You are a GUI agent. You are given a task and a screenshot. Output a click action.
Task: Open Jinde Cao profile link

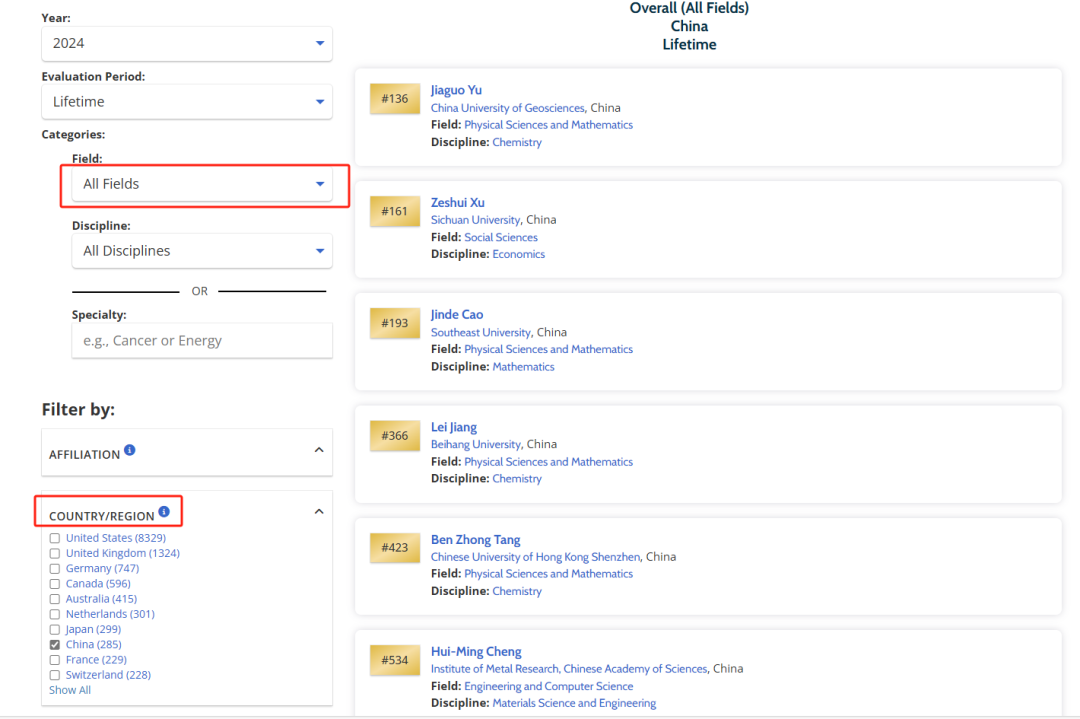457,315
